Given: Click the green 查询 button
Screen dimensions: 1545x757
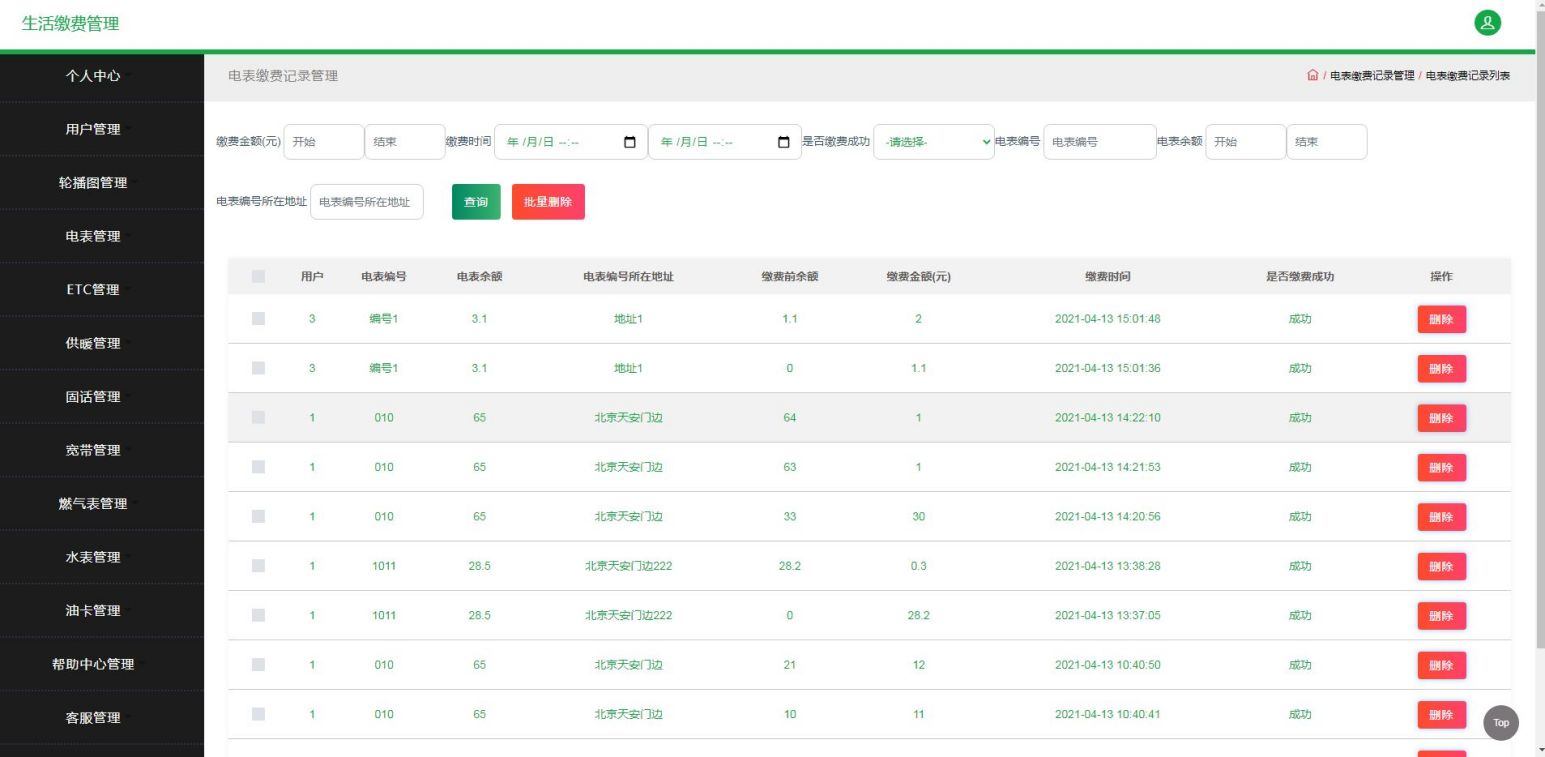Looking at the screenshot, I should tap(476, 202).
